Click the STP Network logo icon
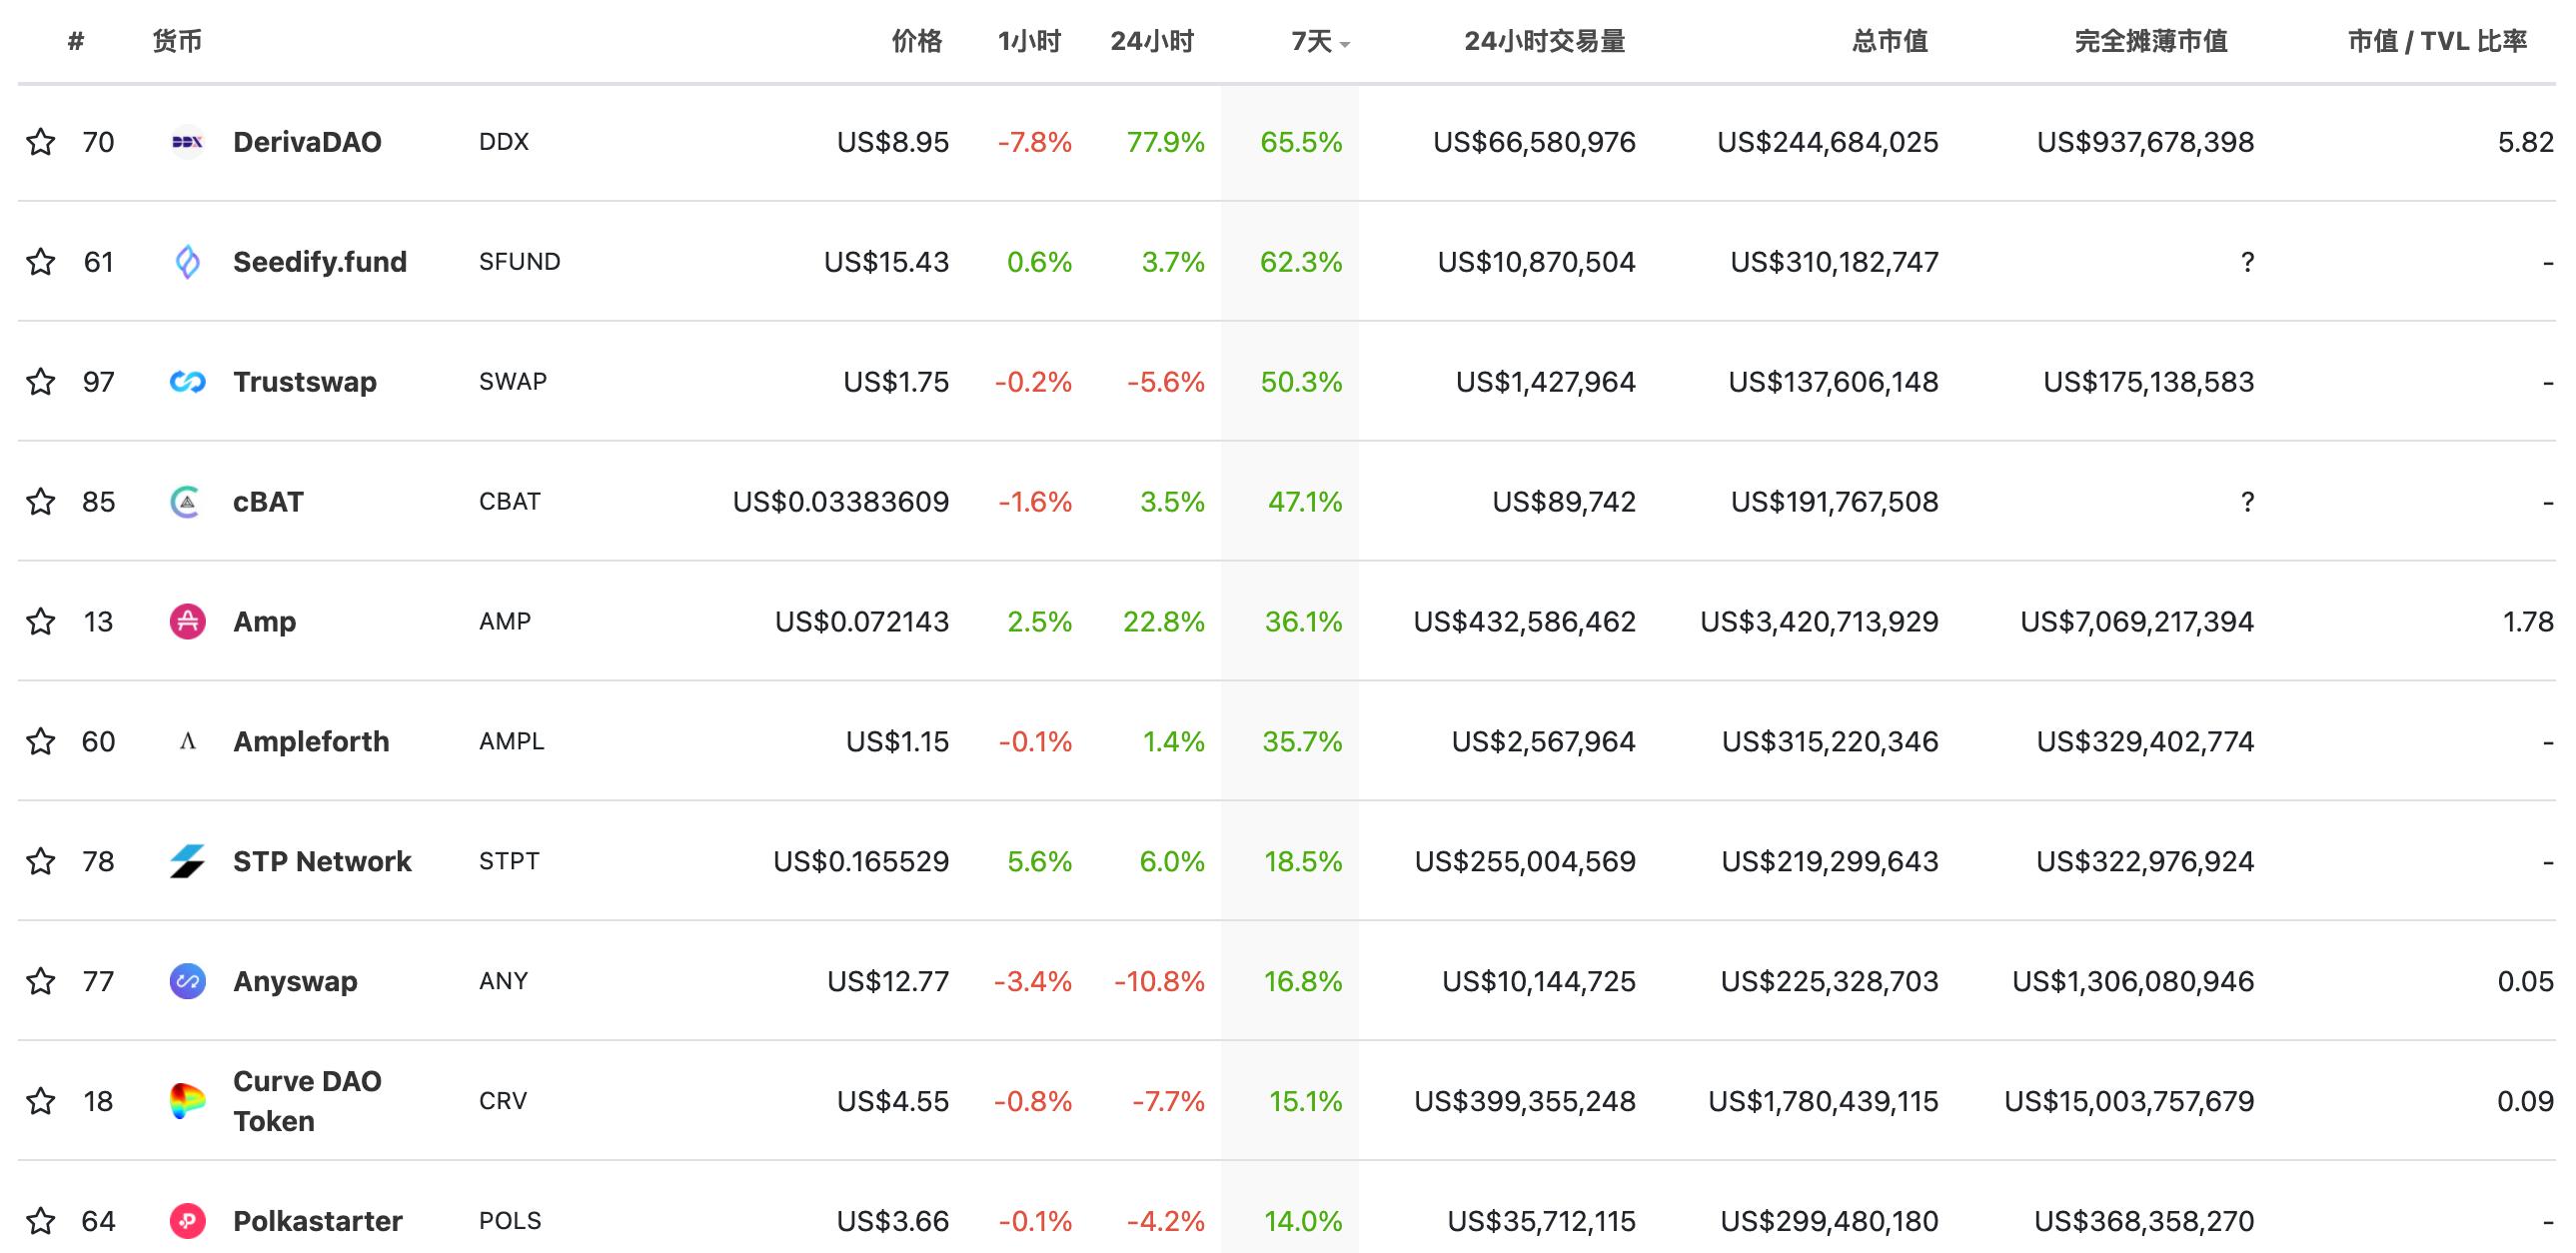The width and height of the screenshot is (2576, 1253). pyautogui.click(x=187, y=861)
